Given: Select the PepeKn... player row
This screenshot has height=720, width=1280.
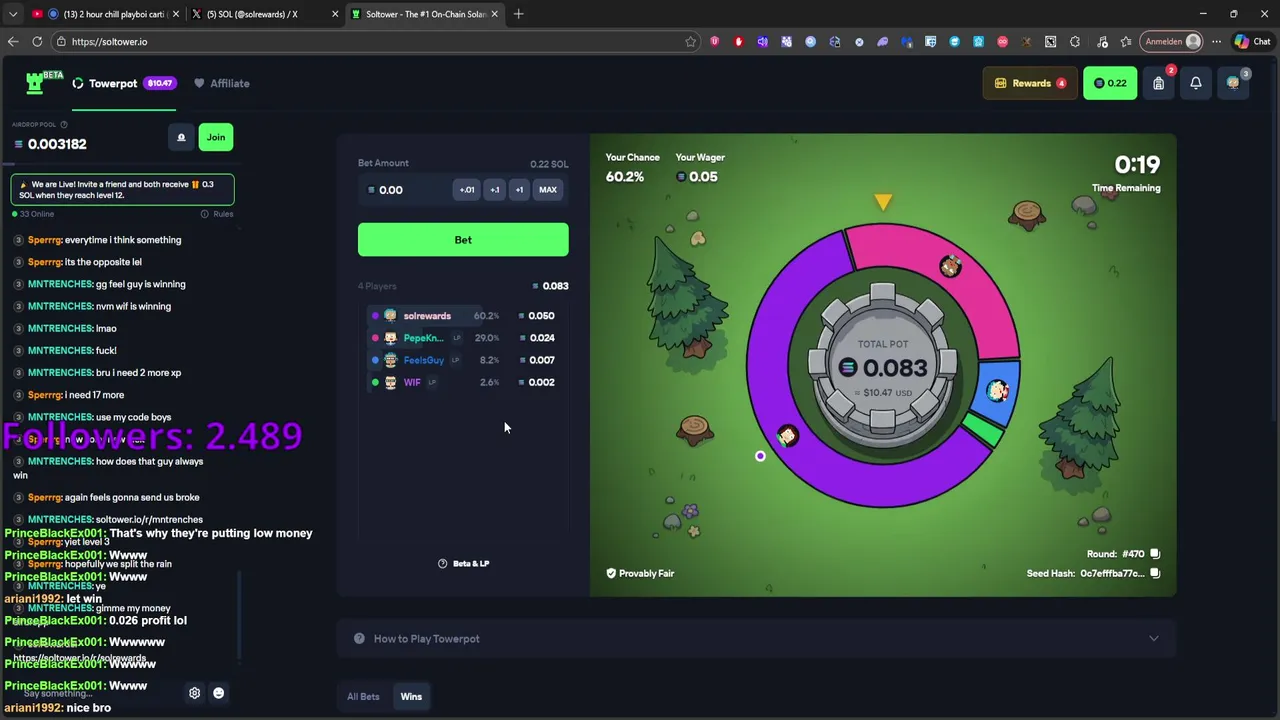Looking at the screenshot, I should (x=462, y=338).
